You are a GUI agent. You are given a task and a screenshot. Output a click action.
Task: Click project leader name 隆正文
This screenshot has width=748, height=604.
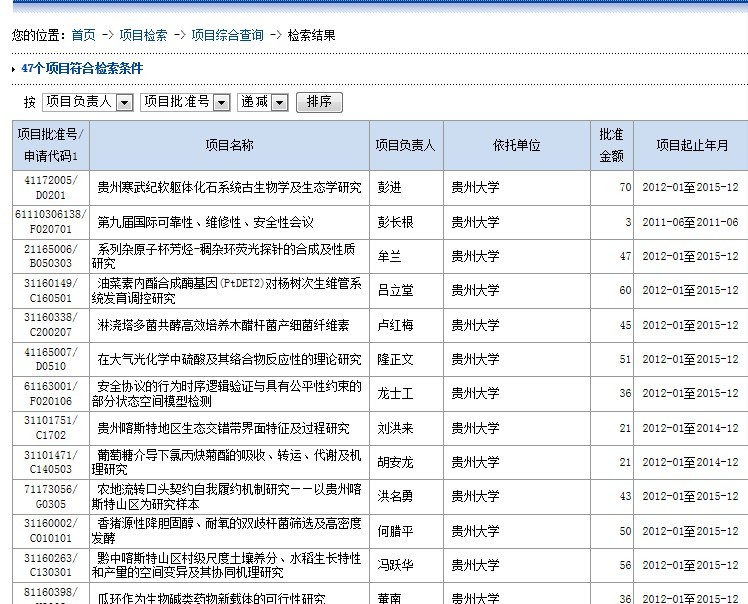tap(395, 359)
